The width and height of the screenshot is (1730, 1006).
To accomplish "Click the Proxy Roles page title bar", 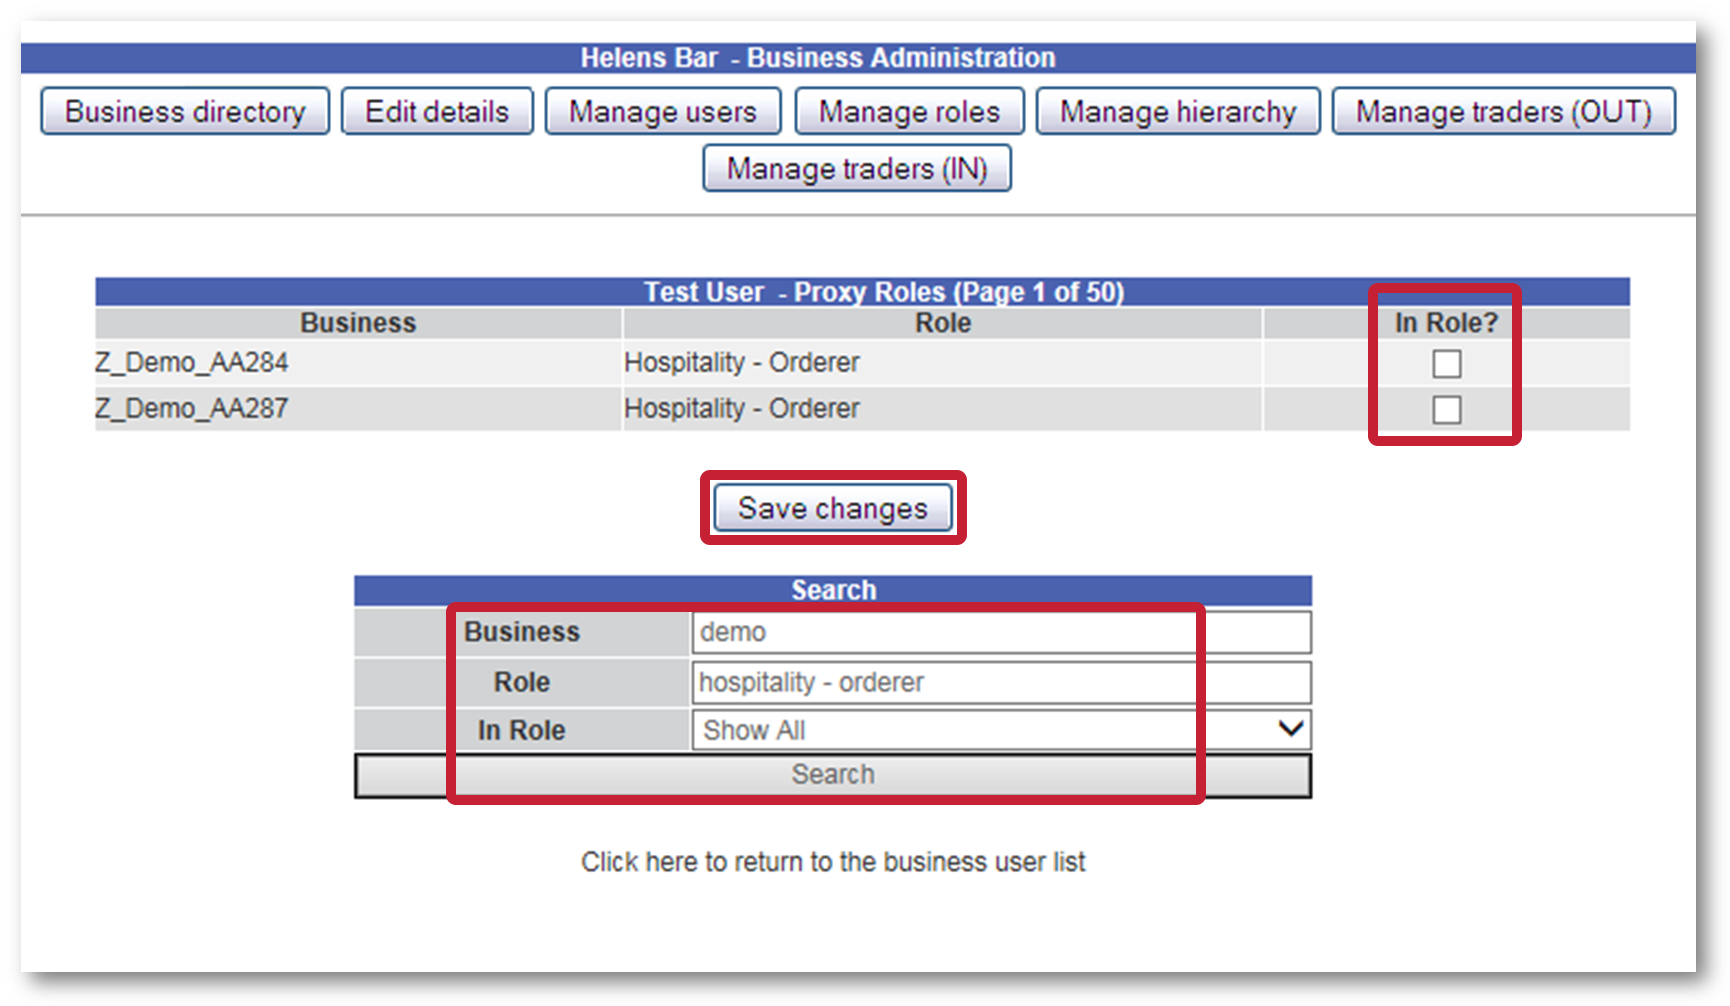I will pos(886,292).
